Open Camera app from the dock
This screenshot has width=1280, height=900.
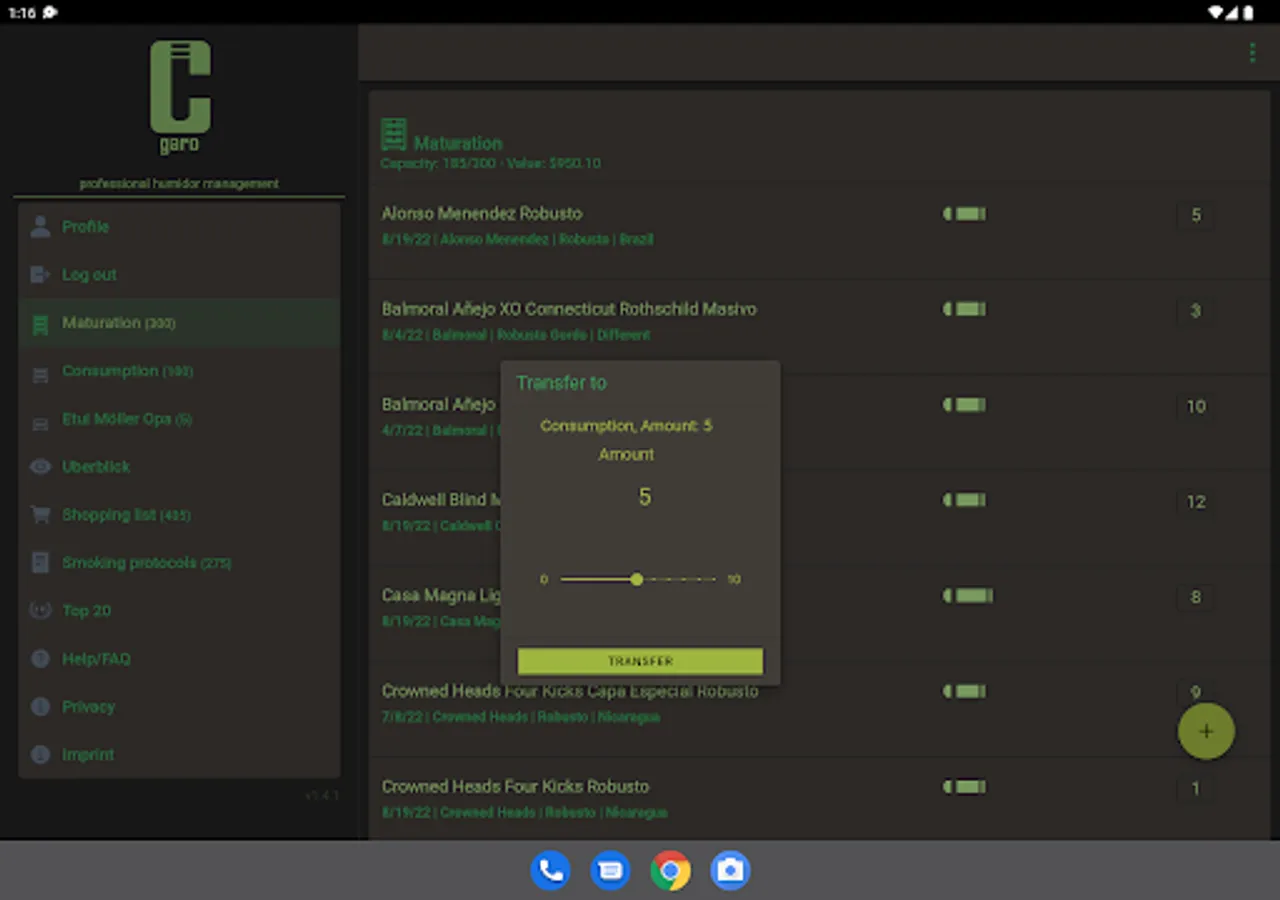(730, 870)
